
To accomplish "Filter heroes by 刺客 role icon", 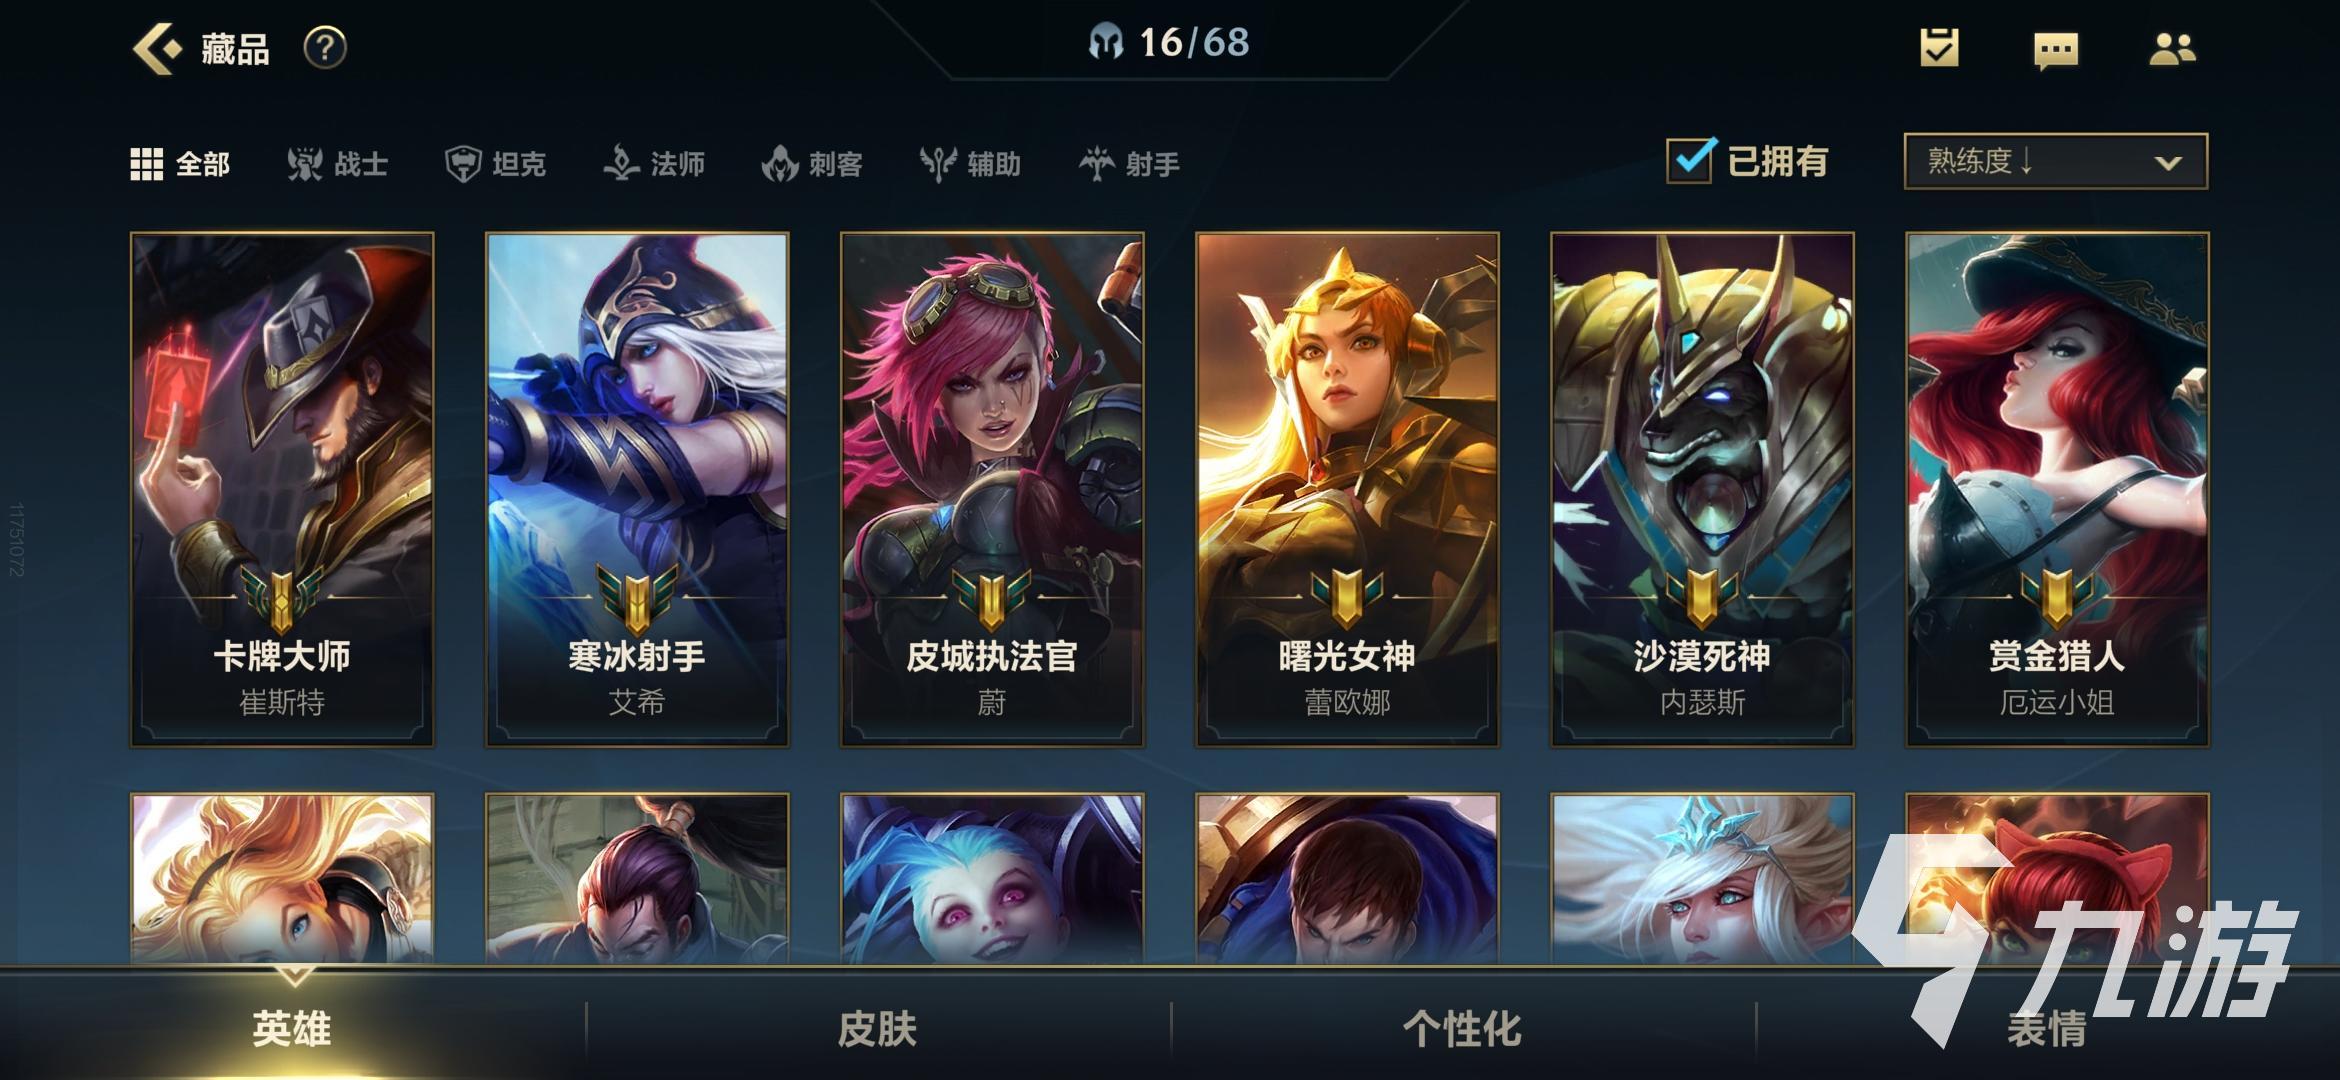I will tap(780, 164).
